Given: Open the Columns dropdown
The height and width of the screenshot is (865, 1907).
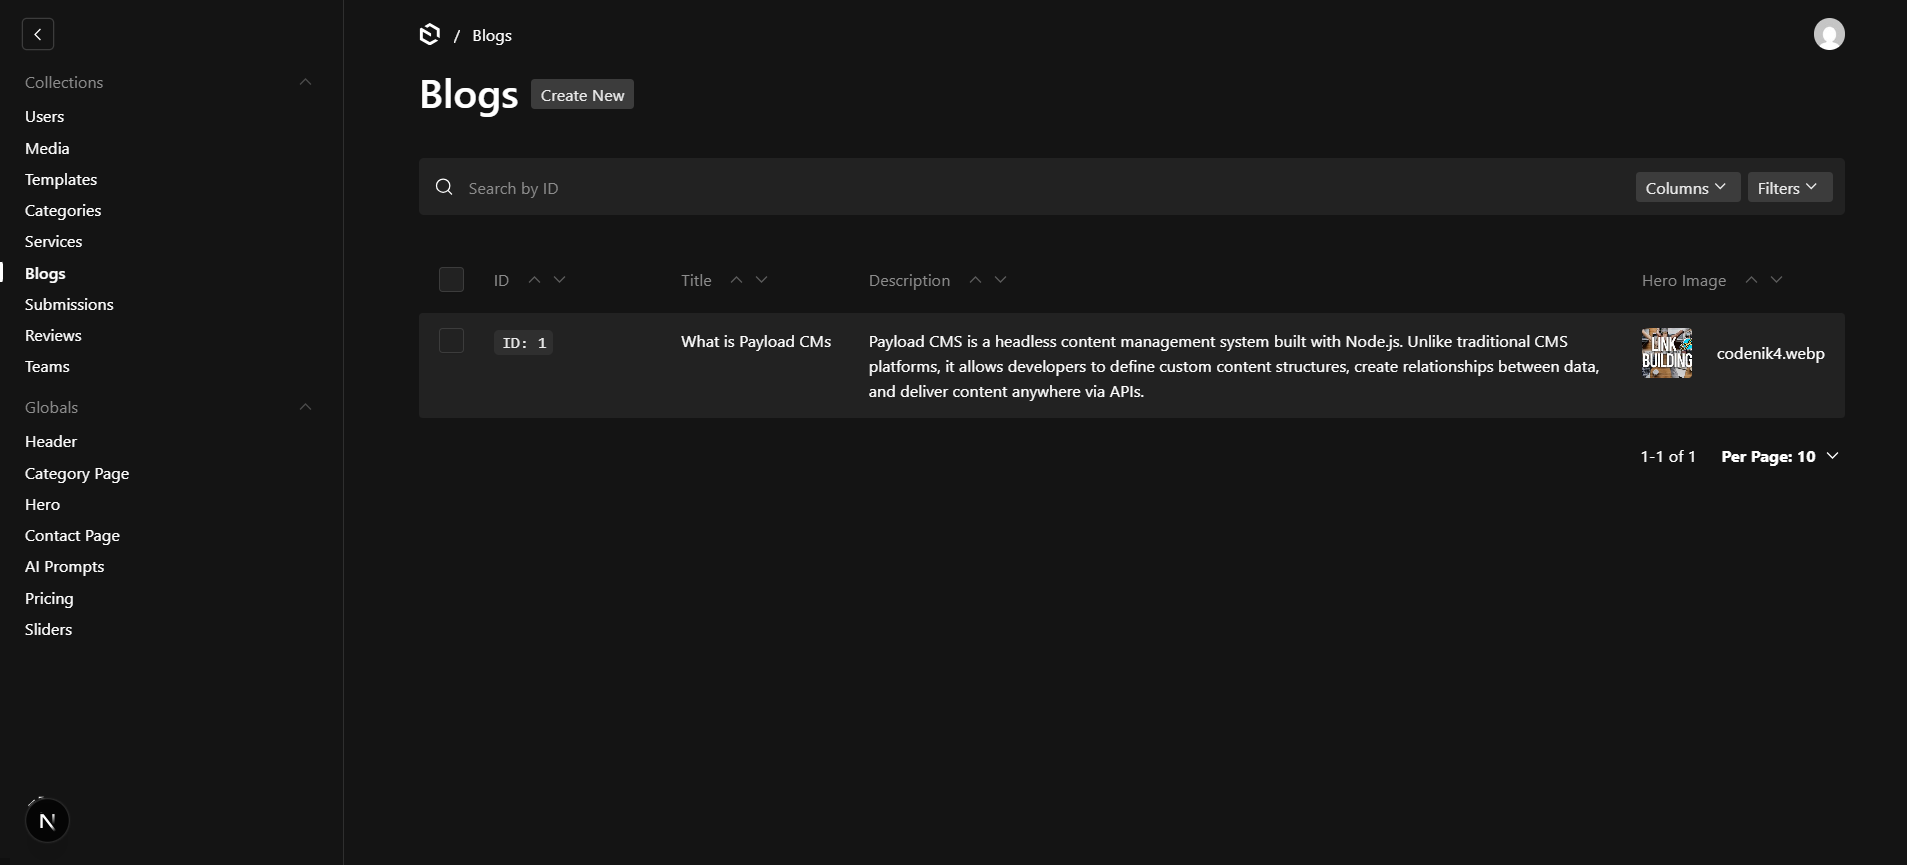Looking at the screenshot, I should click(1686, 187).
